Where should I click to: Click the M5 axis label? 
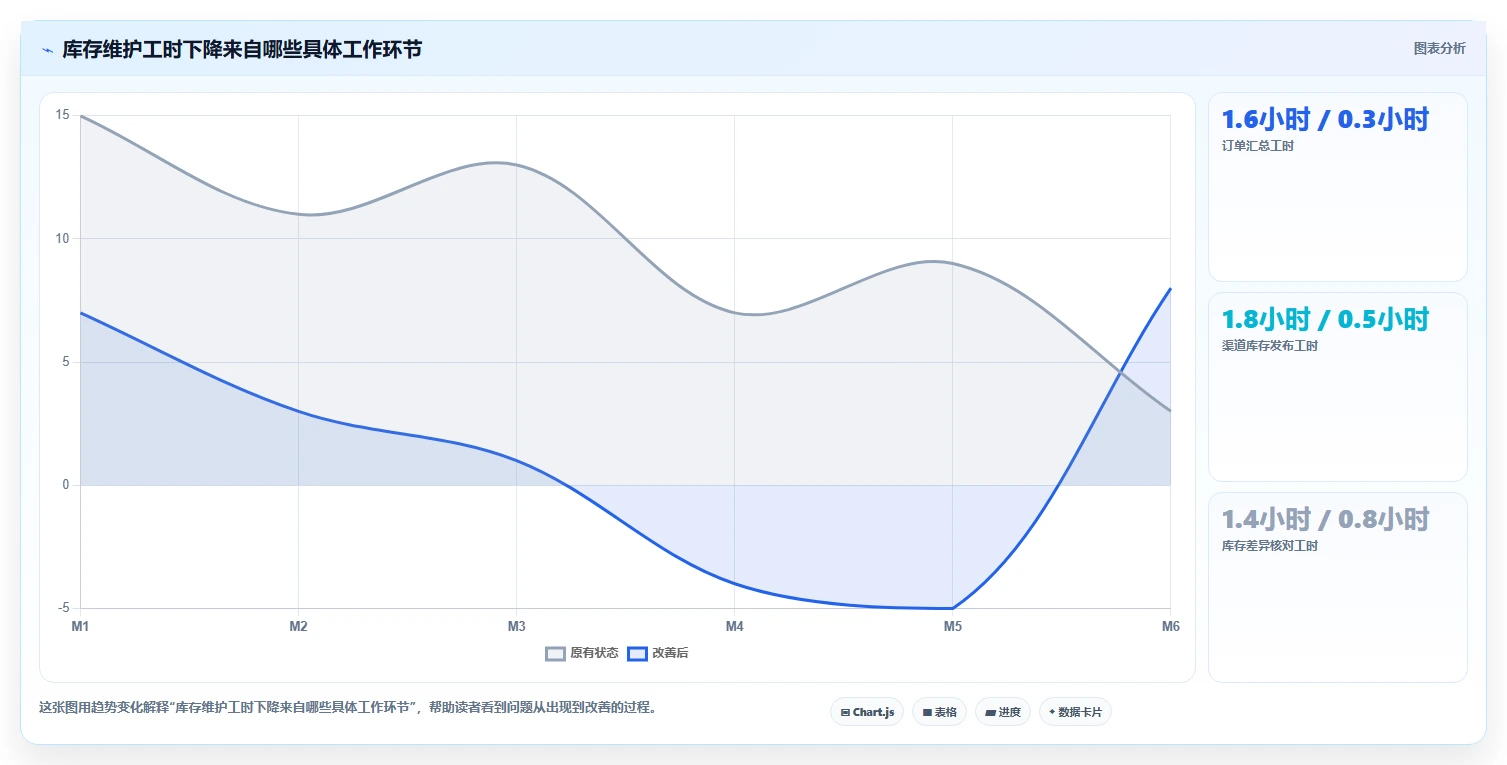pyautogui.click(x=953, y=627)
